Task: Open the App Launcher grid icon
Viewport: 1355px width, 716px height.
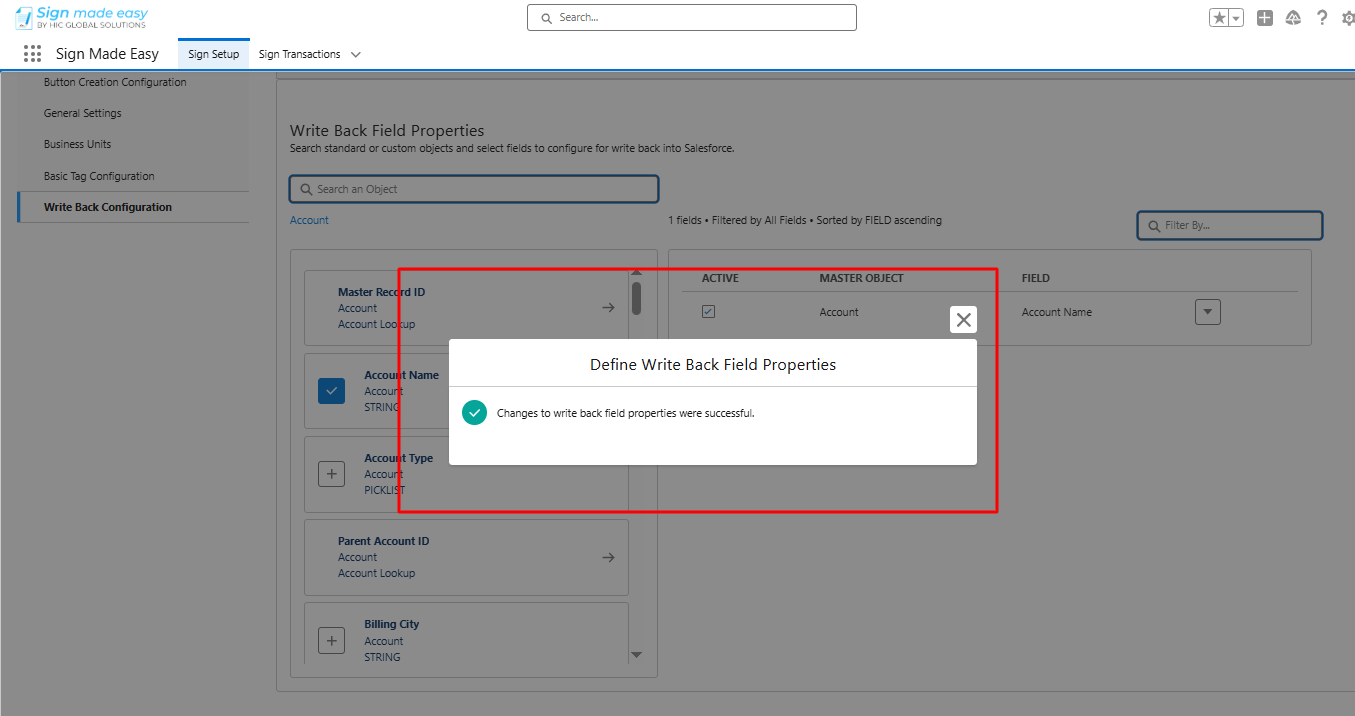Action: pyautogui.click(x=33, y=54)
